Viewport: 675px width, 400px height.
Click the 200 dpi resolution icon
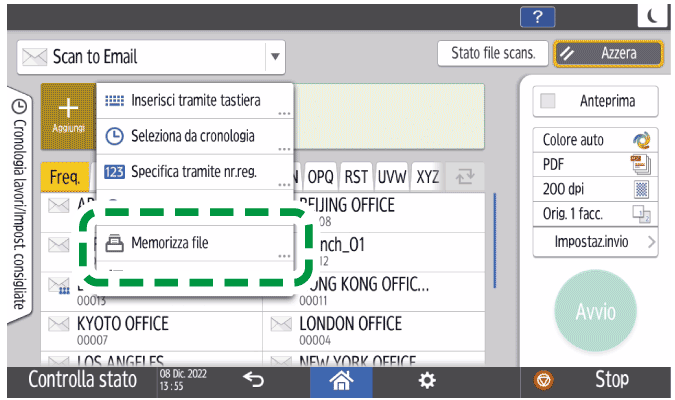click(641, 189)
